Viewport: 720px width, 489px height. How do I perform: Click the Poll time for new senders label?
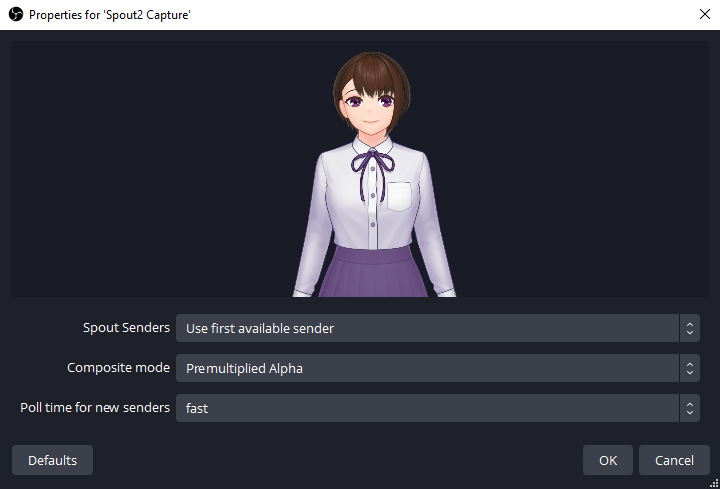pyautogui.click(x=95, y=407)
